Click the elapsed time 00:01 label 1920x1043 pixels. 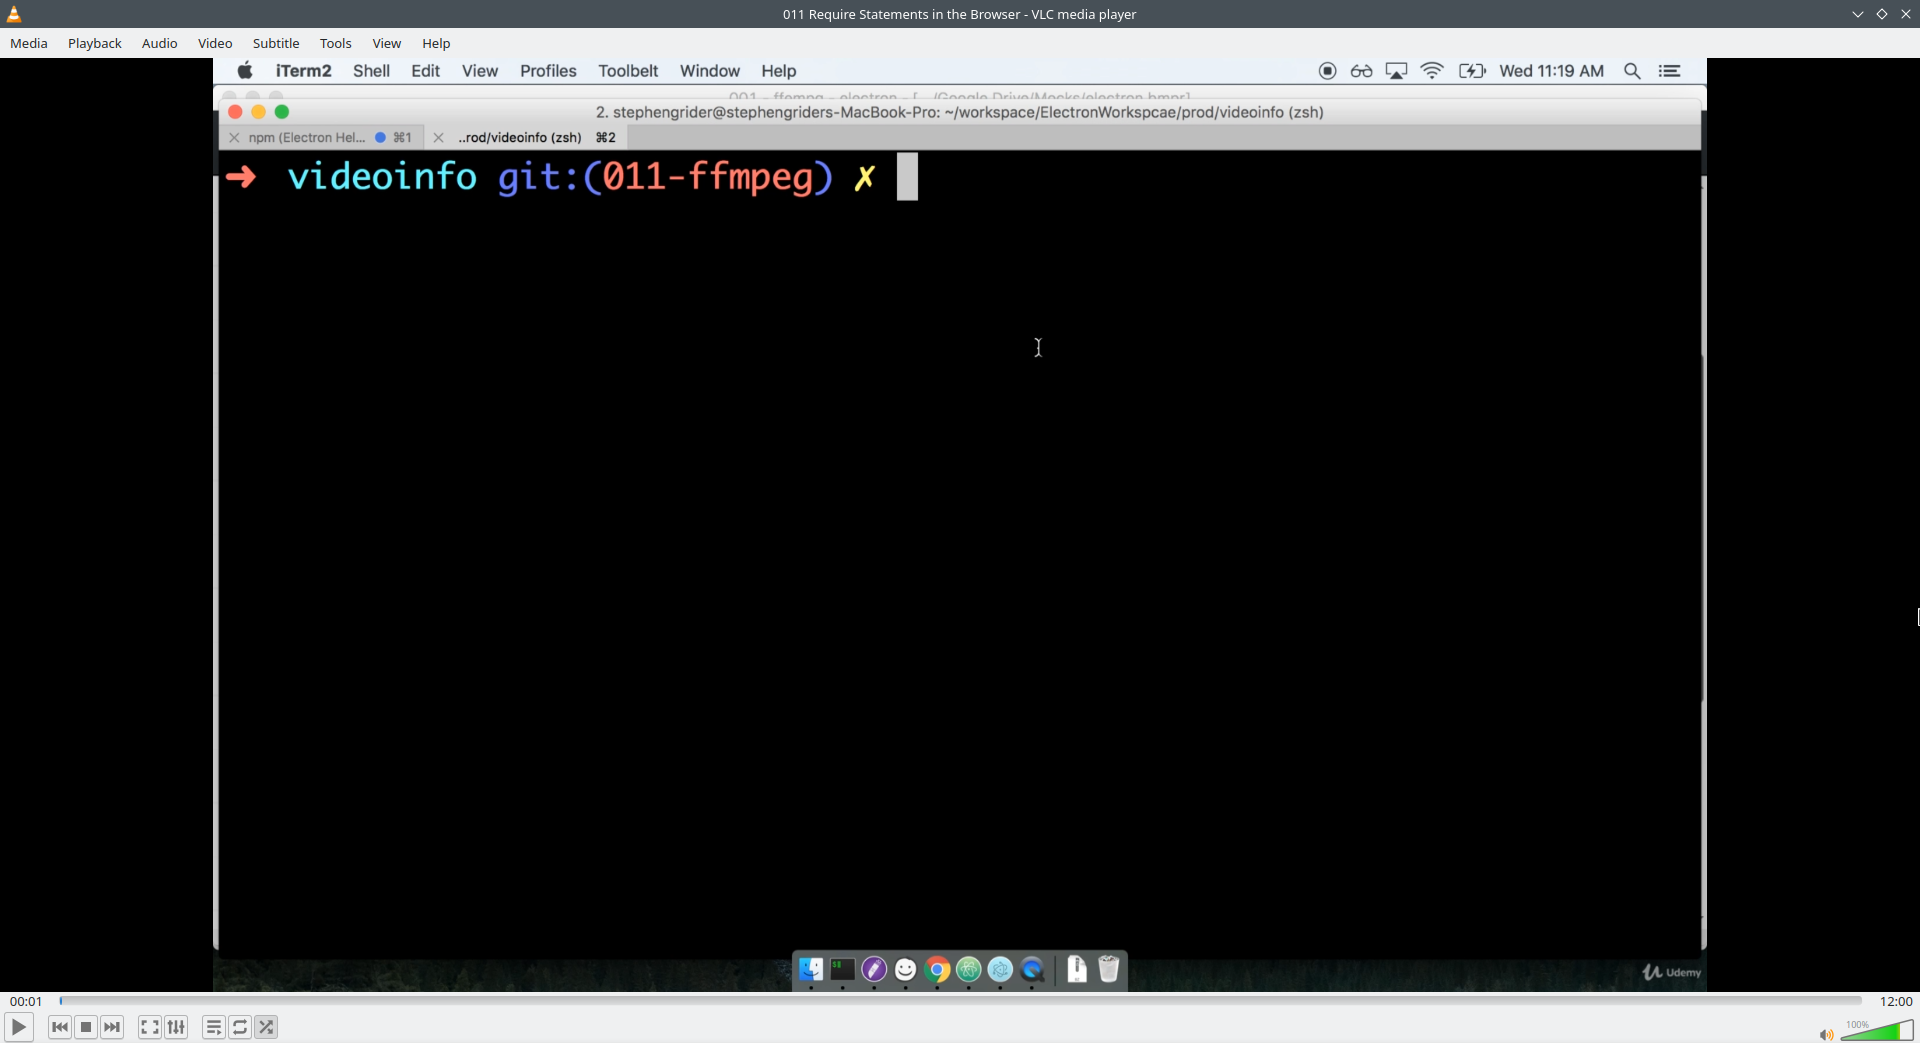(x=26, y=1001)
